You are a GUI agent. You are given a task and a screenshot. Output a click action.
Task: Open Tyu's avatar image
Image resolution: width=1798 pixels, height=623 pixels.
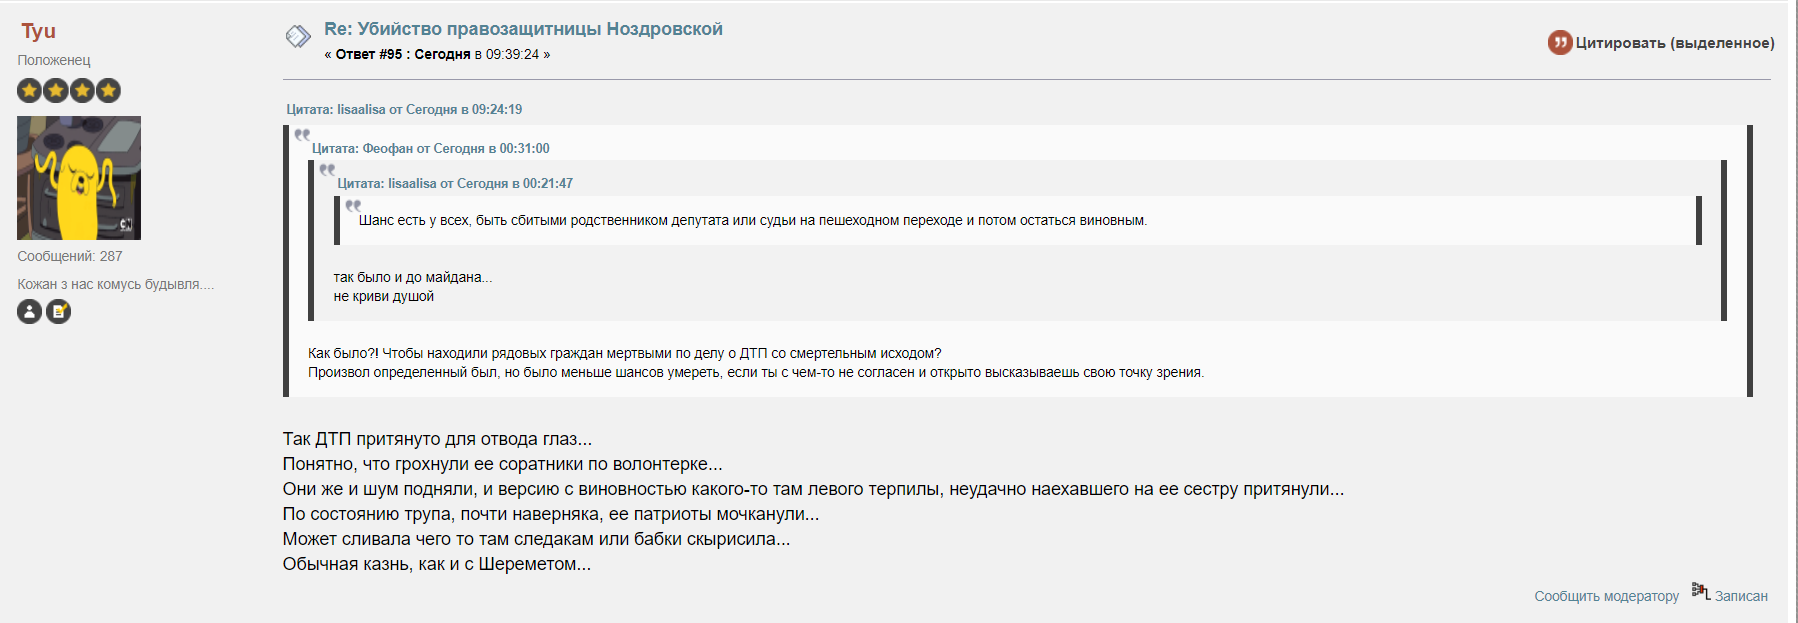(79, 178)
